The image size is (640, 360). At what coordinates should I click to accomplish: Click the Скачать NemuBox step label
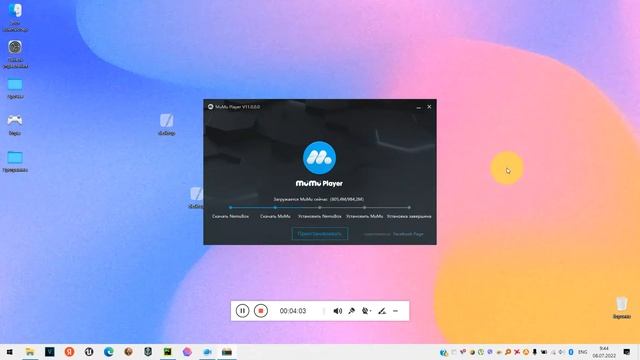[x=231, y=216]
